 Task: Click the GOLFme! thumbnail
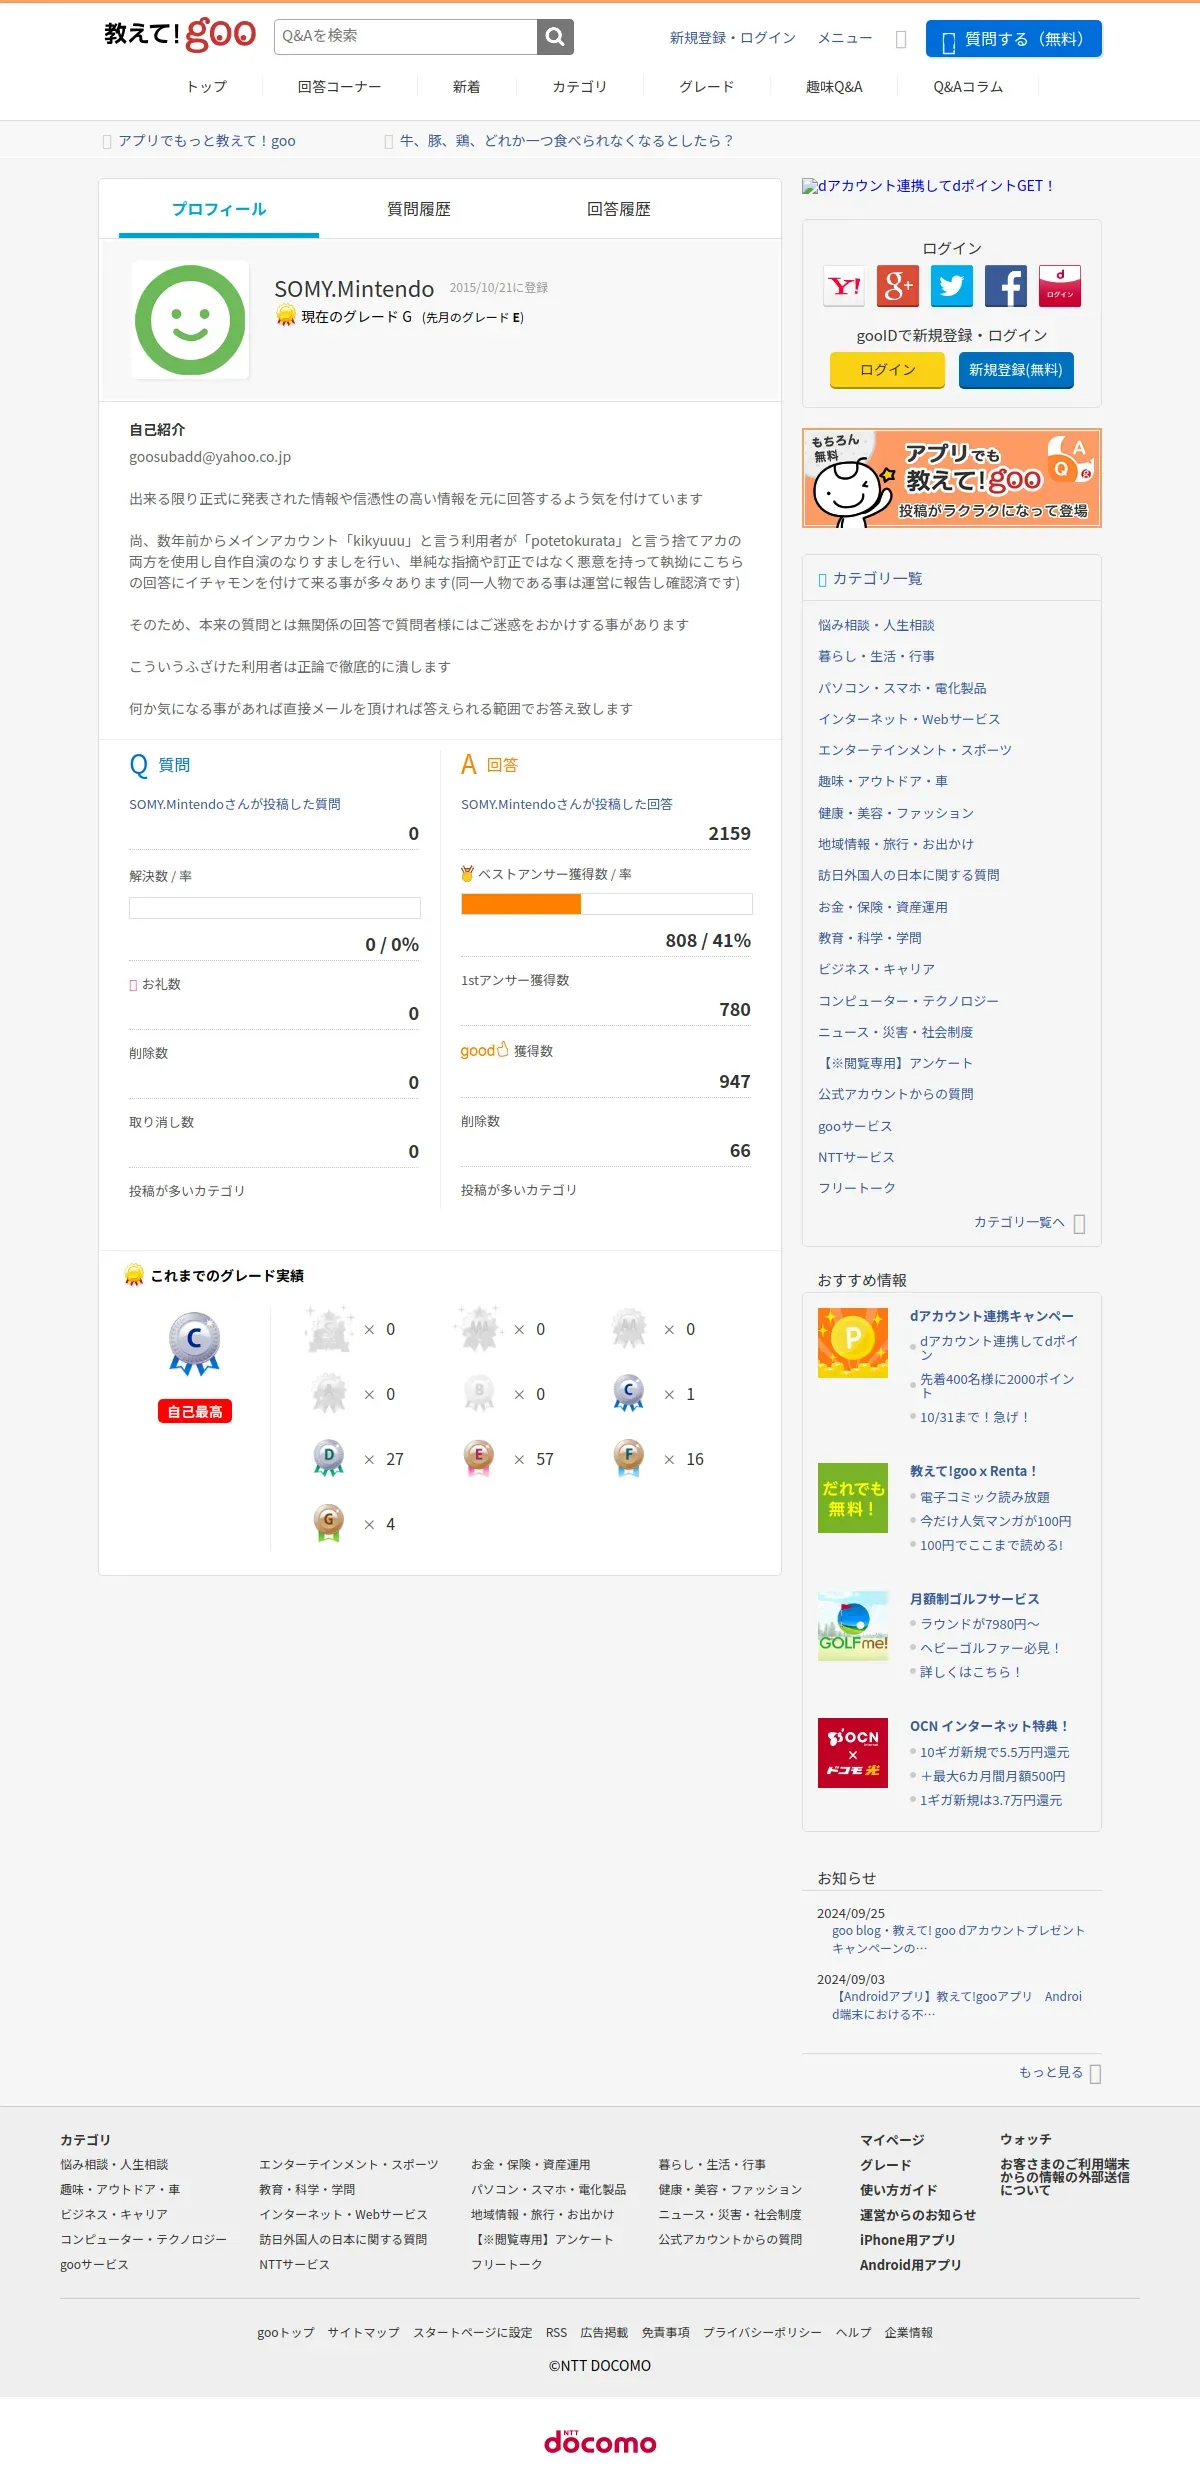853,1626
